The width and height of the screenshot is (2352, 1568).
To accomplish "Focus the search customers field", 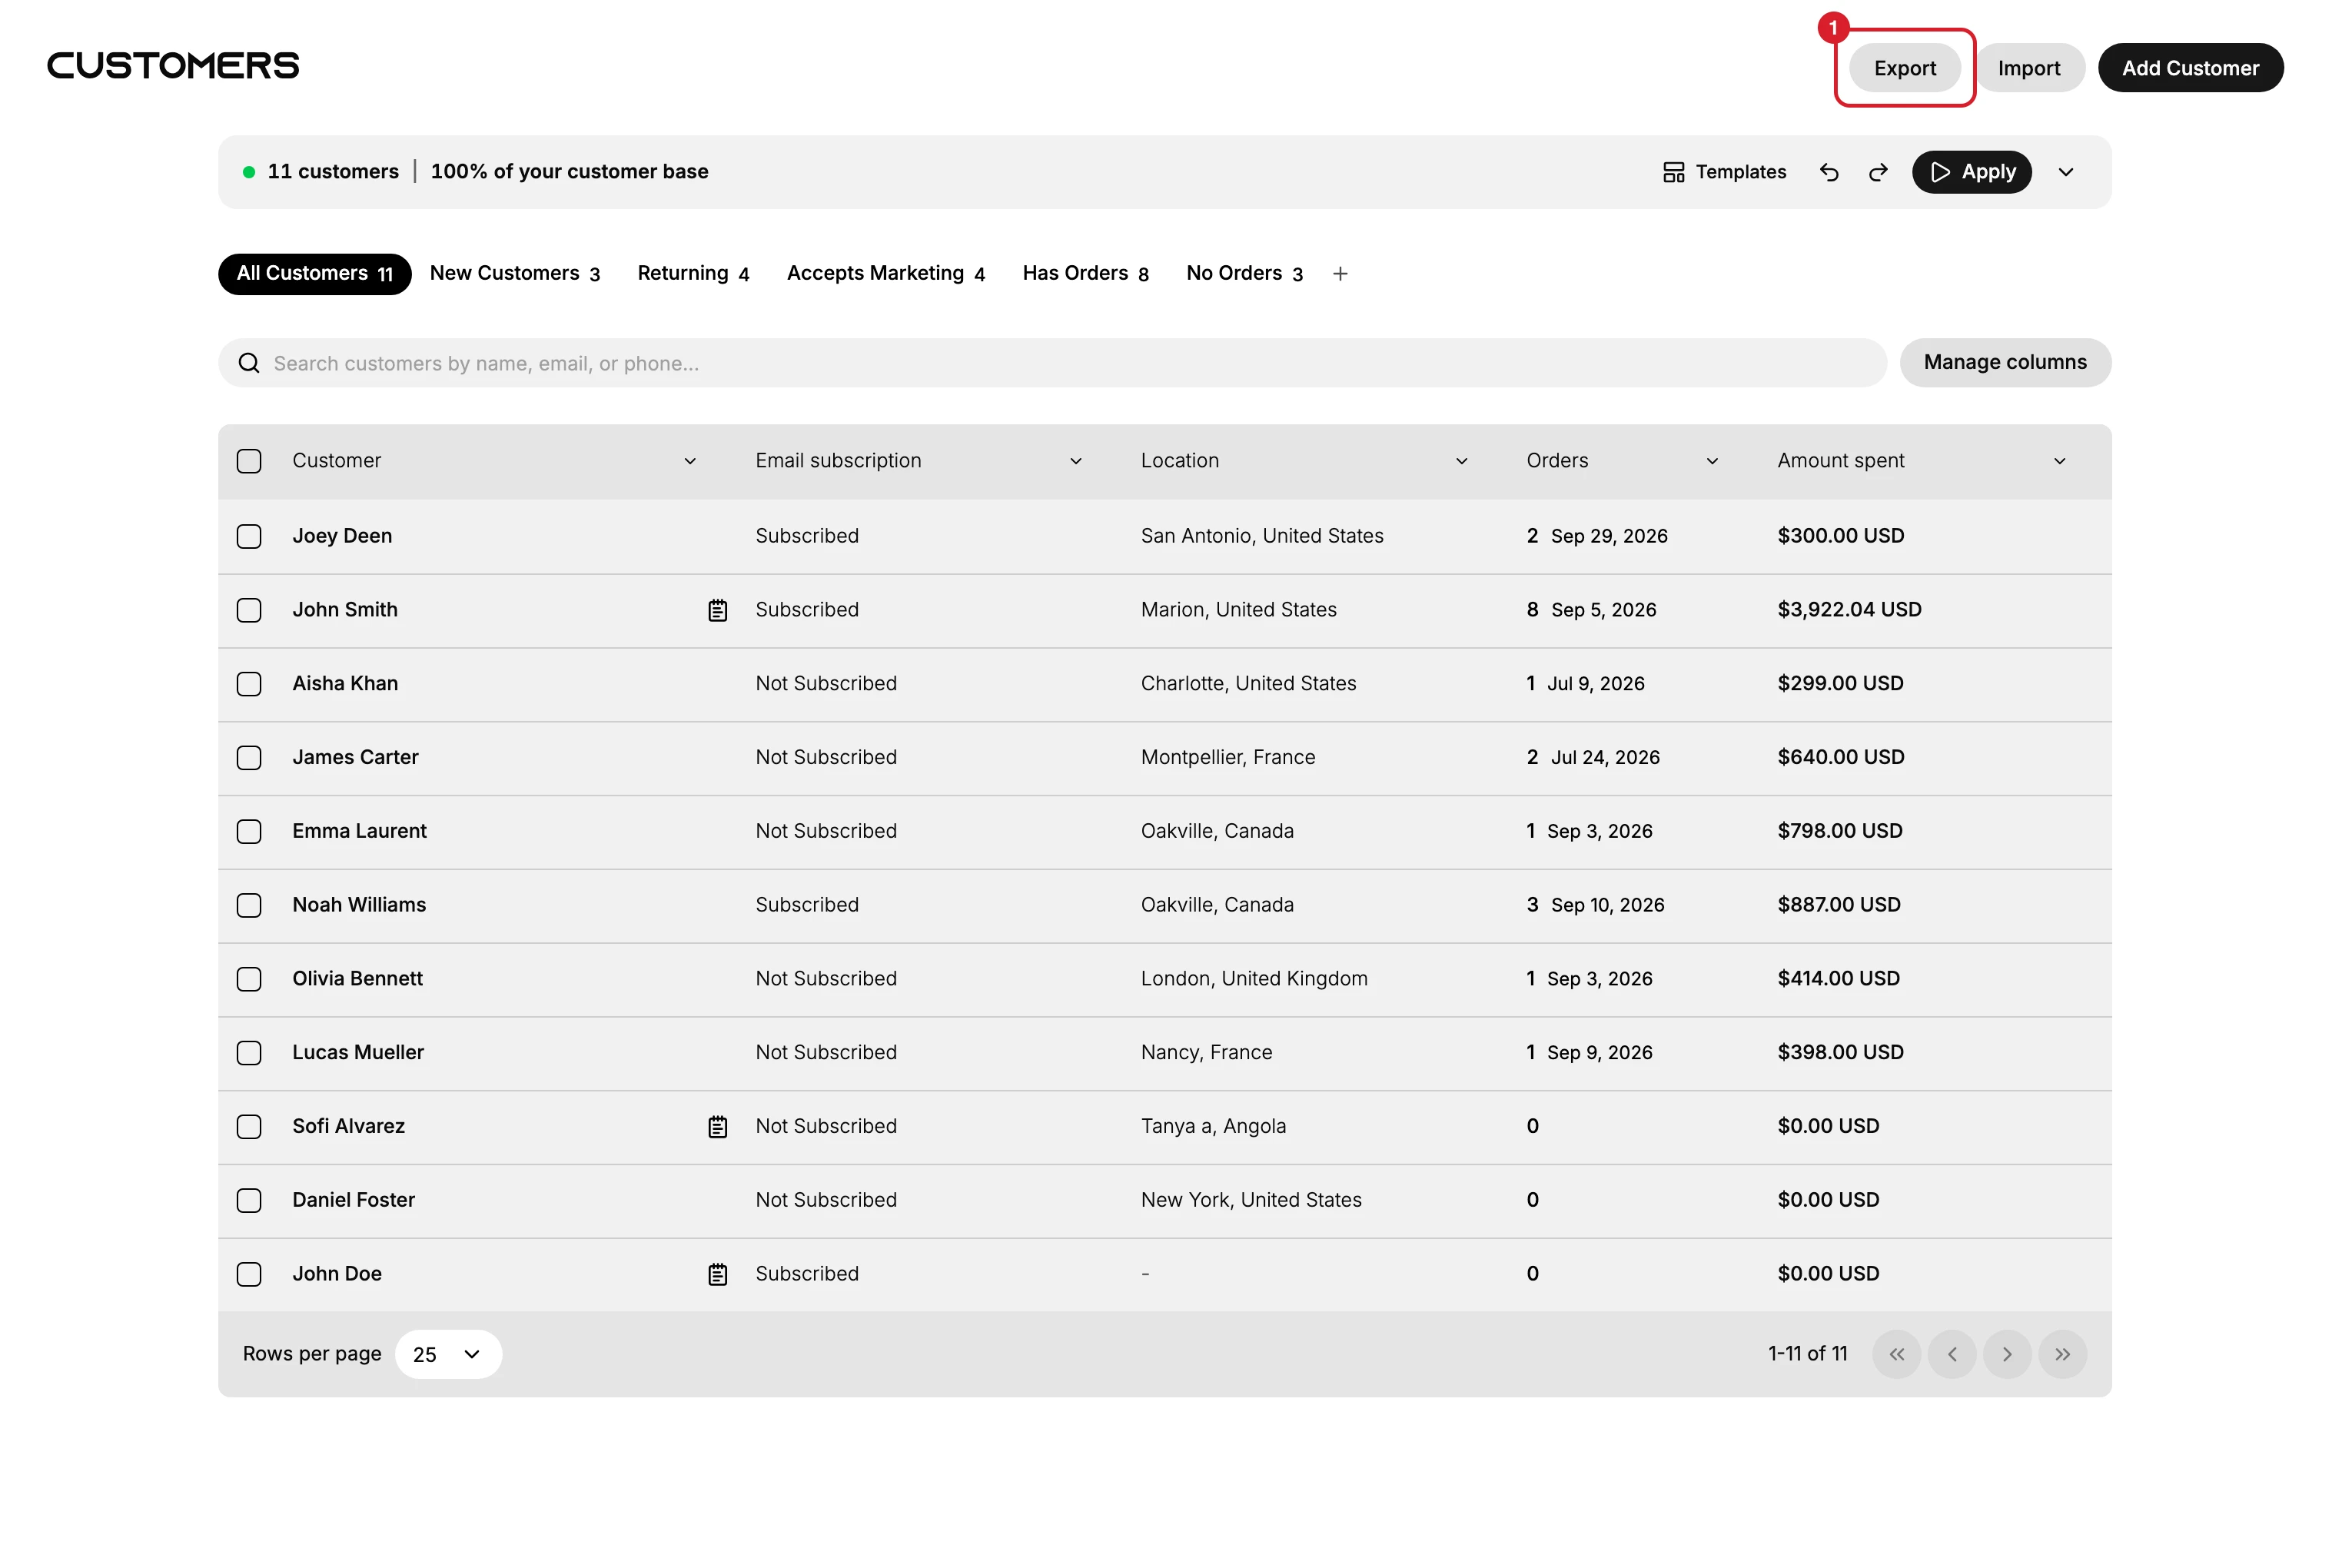I will point(1052,363).
